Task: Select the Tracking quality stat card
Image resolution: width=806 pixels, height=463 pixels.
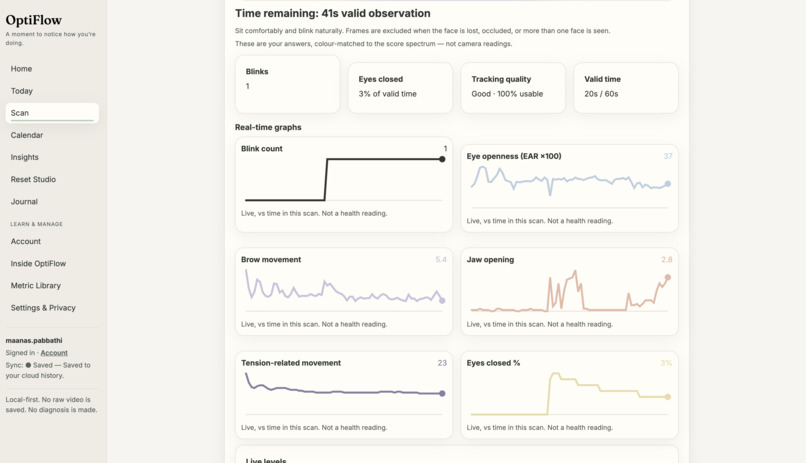Action: tap(513, 88)
